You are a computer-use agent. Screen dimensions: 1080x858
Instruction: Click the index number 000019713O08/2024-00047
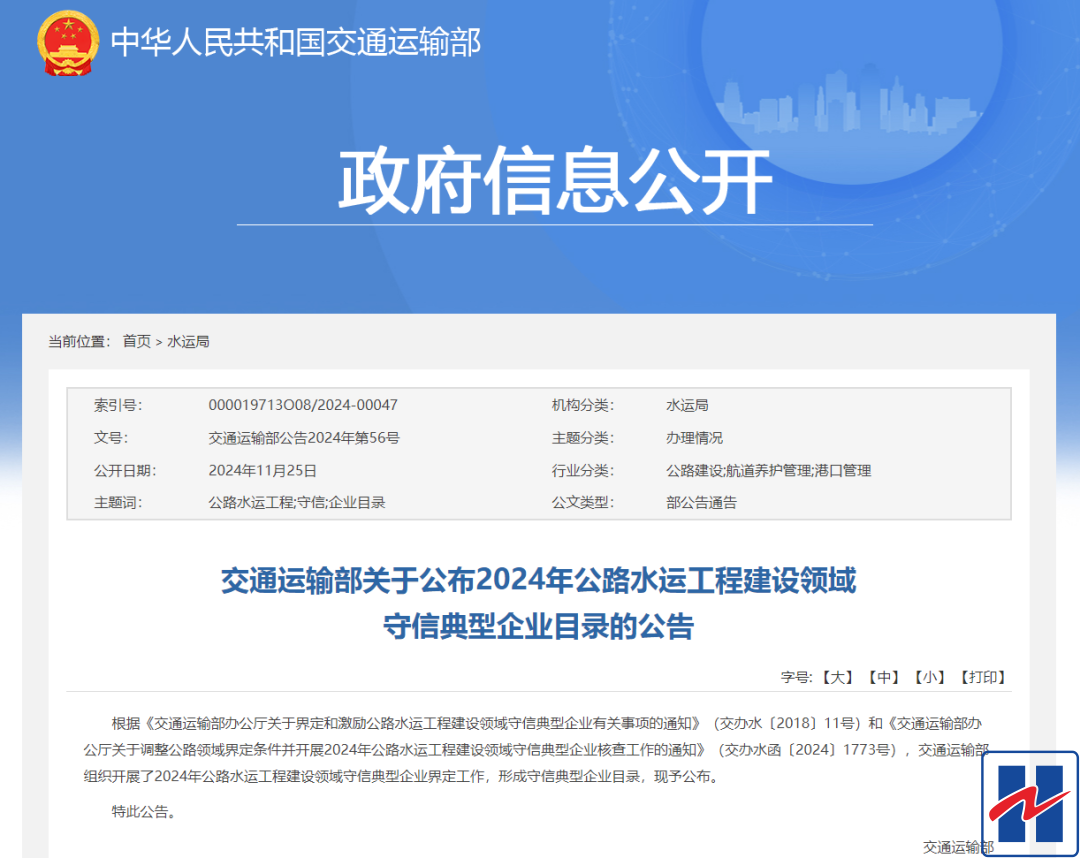click(x=303, y=405)
